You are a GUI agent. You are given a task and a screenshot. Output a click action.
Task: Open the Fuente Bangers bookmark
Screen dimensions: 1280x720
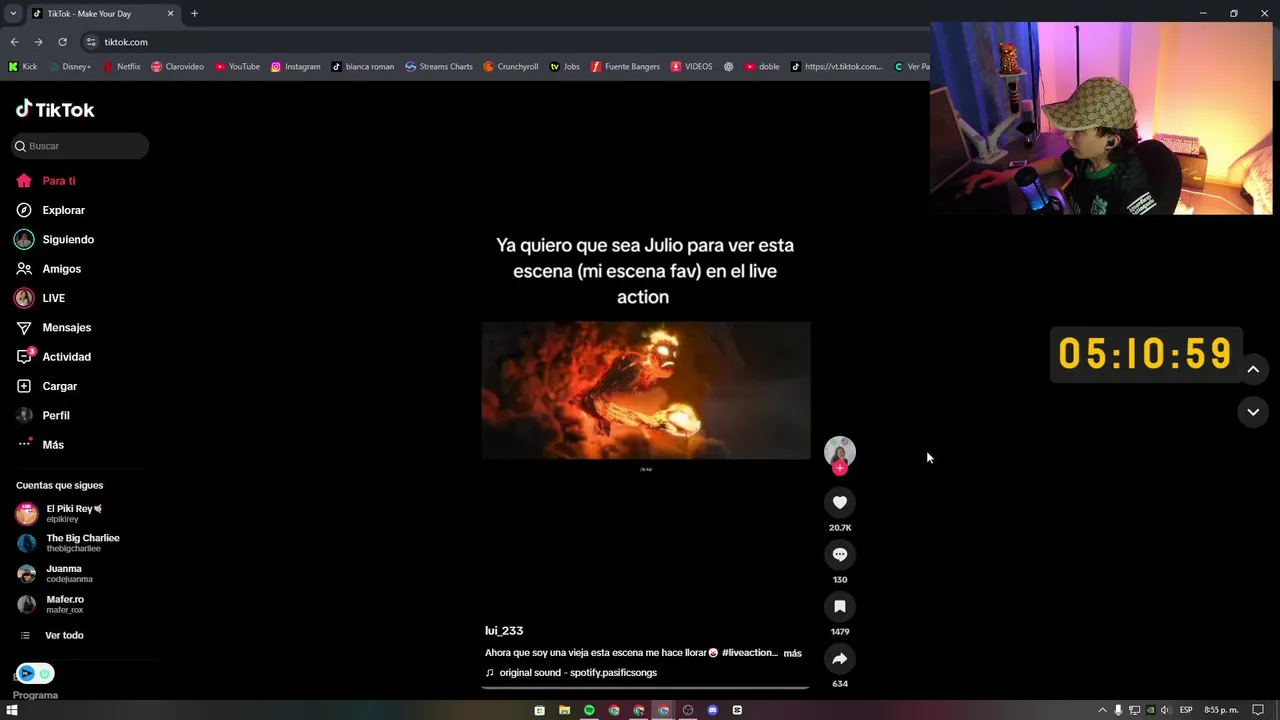625,67
